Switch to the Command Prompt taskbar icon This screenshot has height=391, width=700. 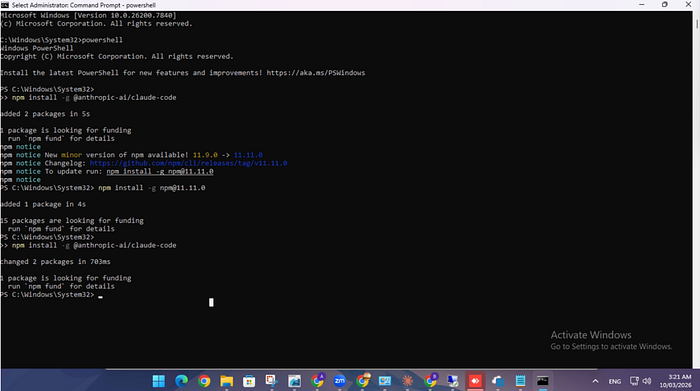pos(542,381)
